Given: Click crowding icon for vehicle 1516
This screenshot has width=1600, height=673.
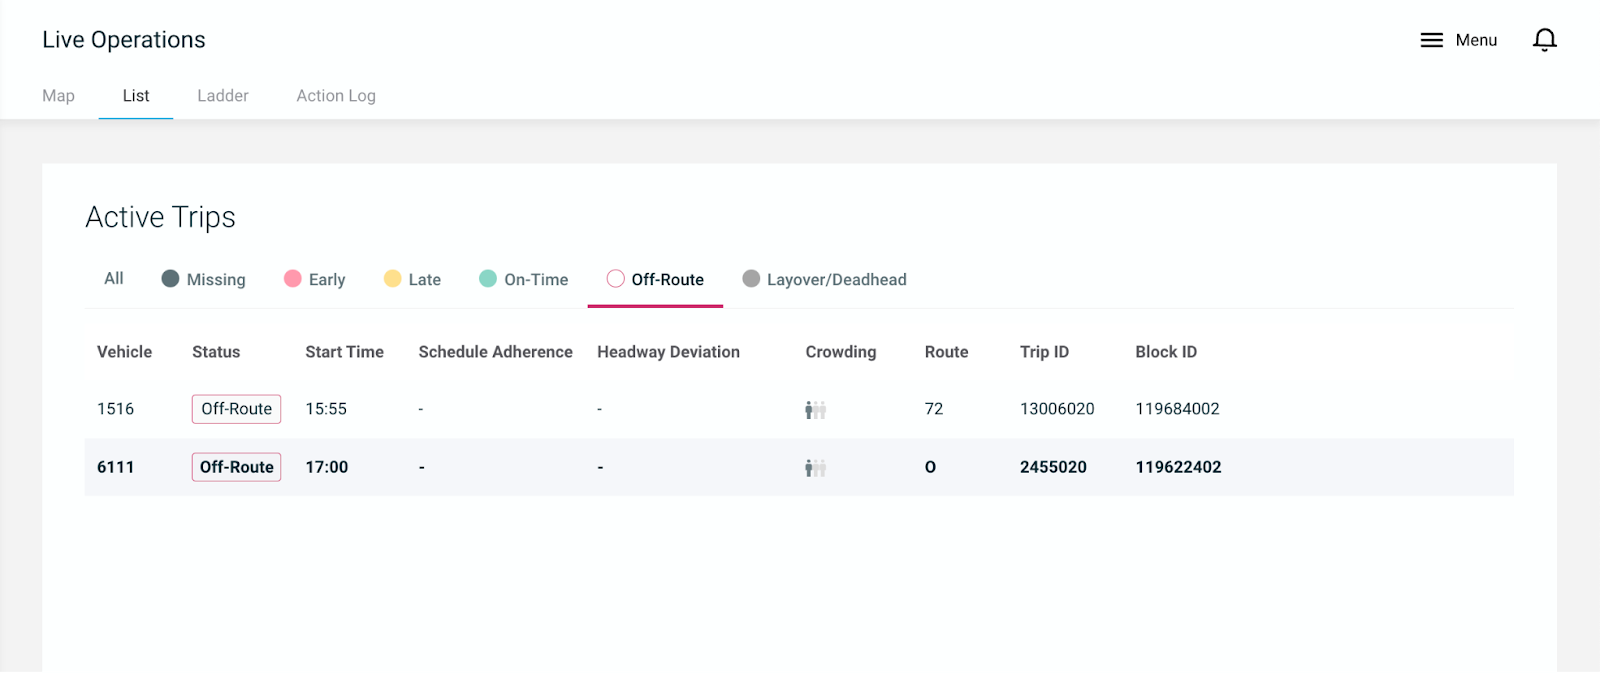Looking at the screenshot, I should pos(815,410).
